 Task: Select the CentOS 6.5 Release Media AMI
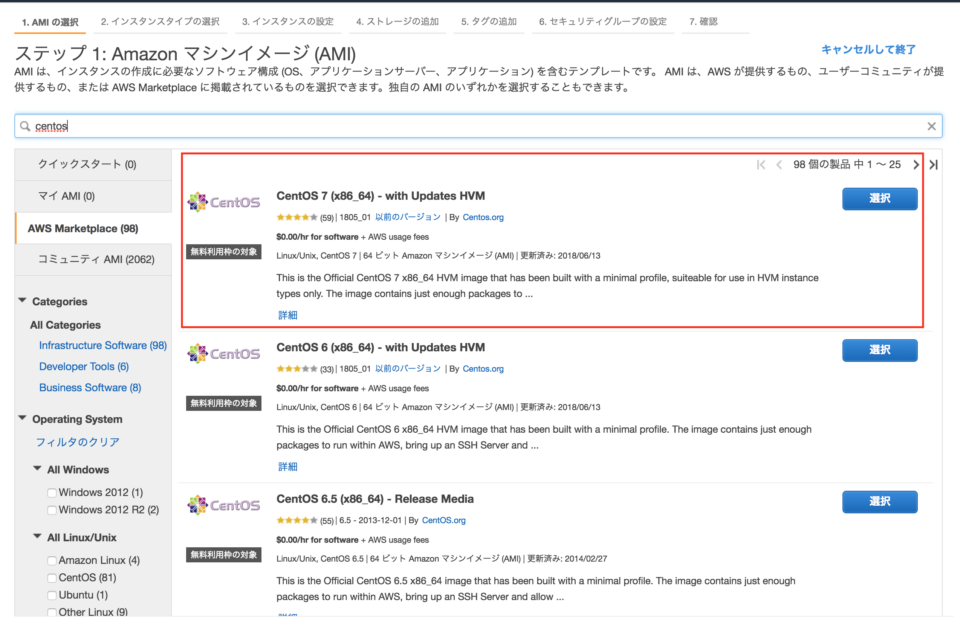(x=880, y=502)
